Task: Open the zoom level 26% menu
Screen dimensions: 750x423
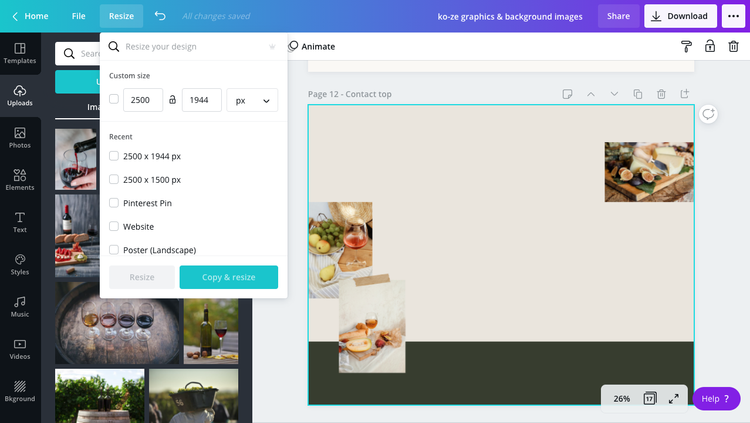Action: [621, 398]
